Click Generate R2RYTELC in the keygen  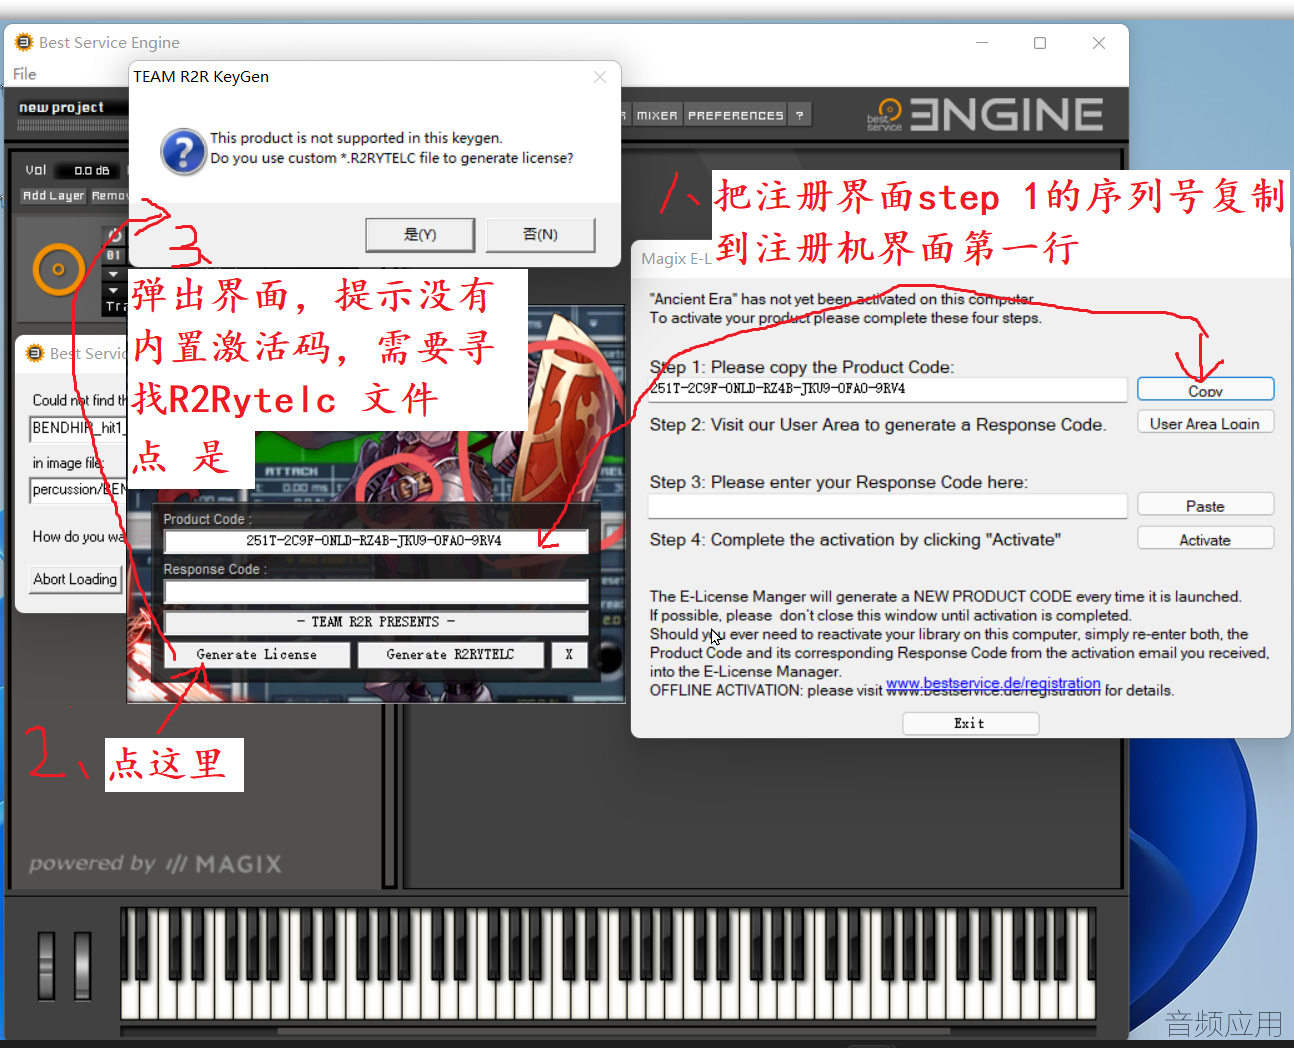pos(450,655)
